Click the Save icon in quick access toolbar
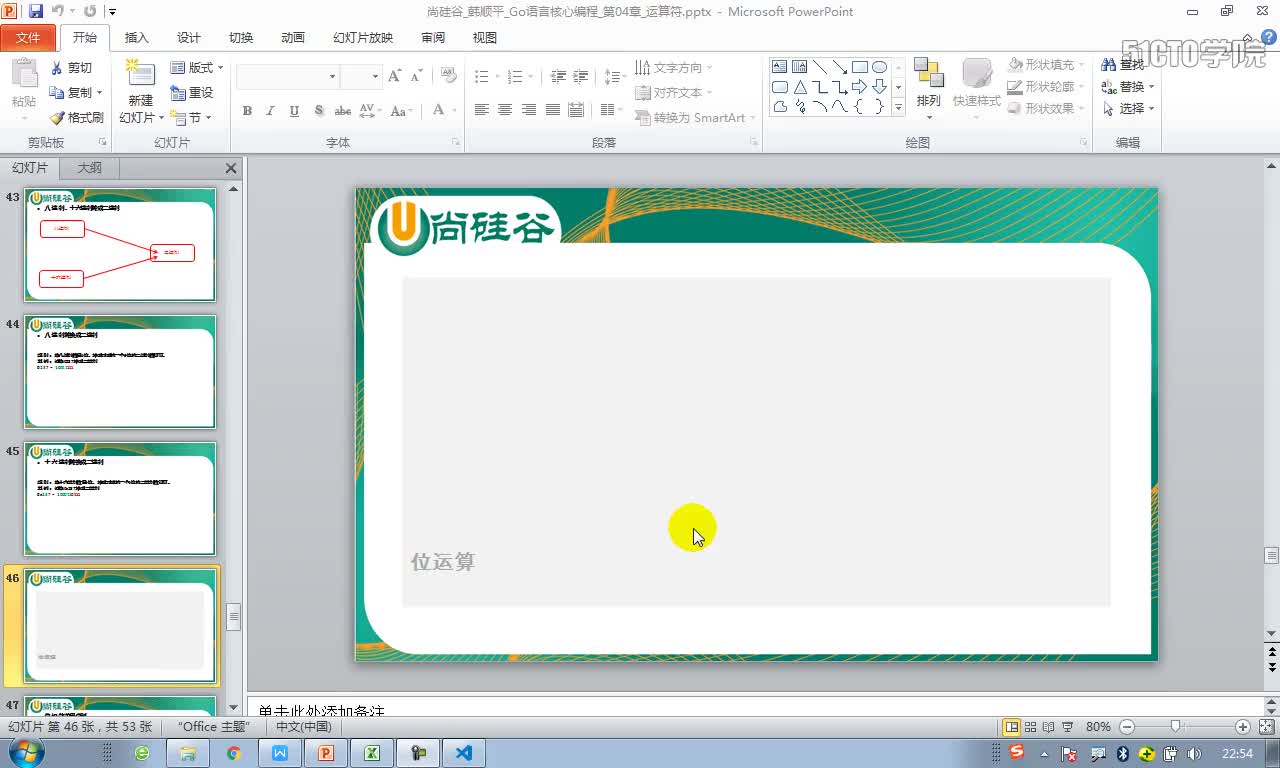Viewport: 1280px width, 768px height. click(36, 11)
